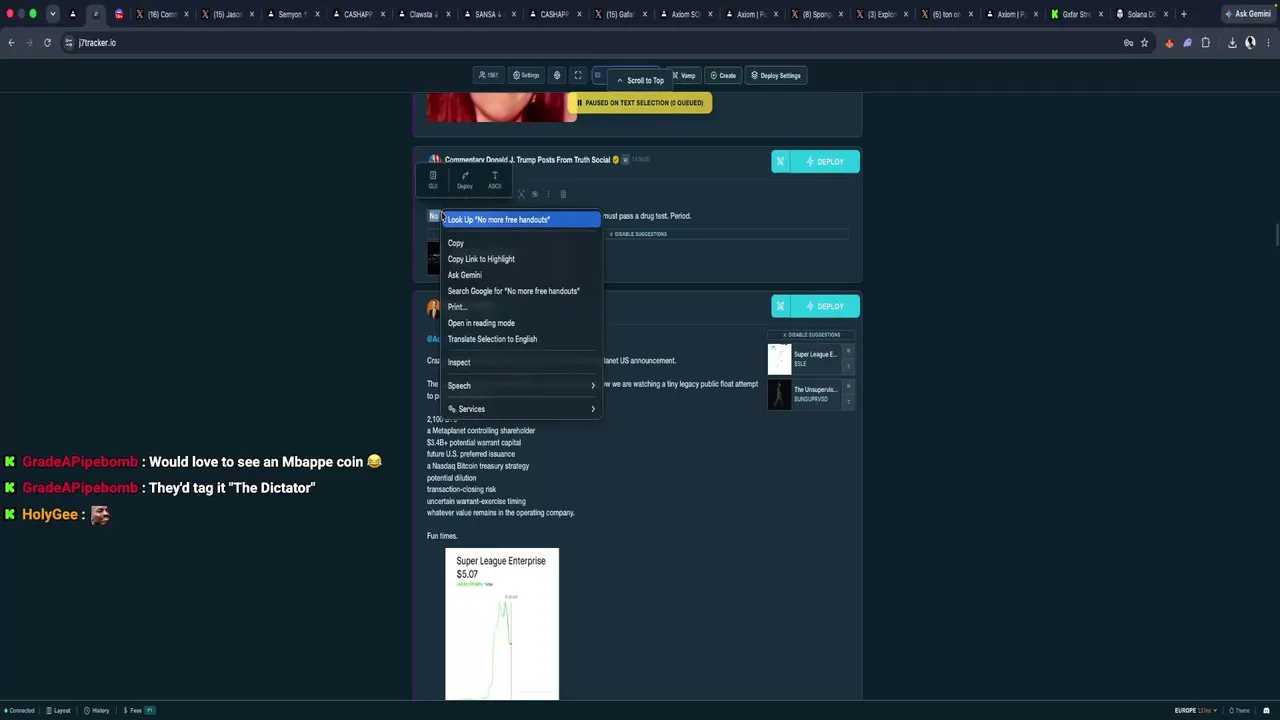Reload the page
This screenshot has height=720, width=1280.
tap(47, 43)
